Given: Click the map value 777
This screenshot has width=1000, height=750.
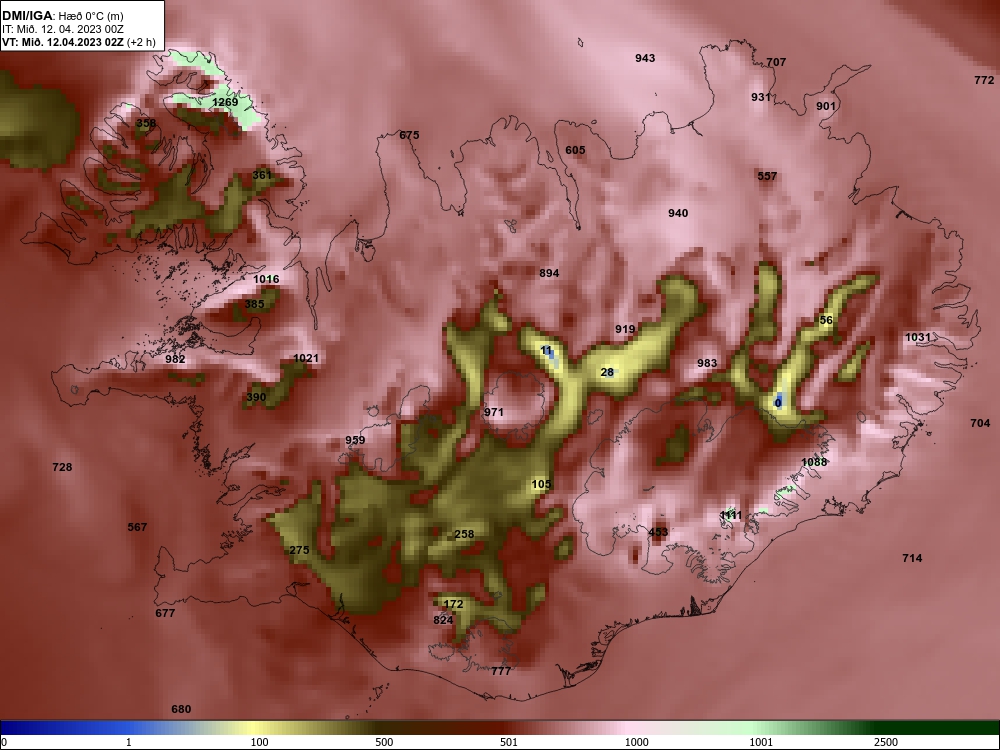Looking at the screenshot, I should [501, 672].
